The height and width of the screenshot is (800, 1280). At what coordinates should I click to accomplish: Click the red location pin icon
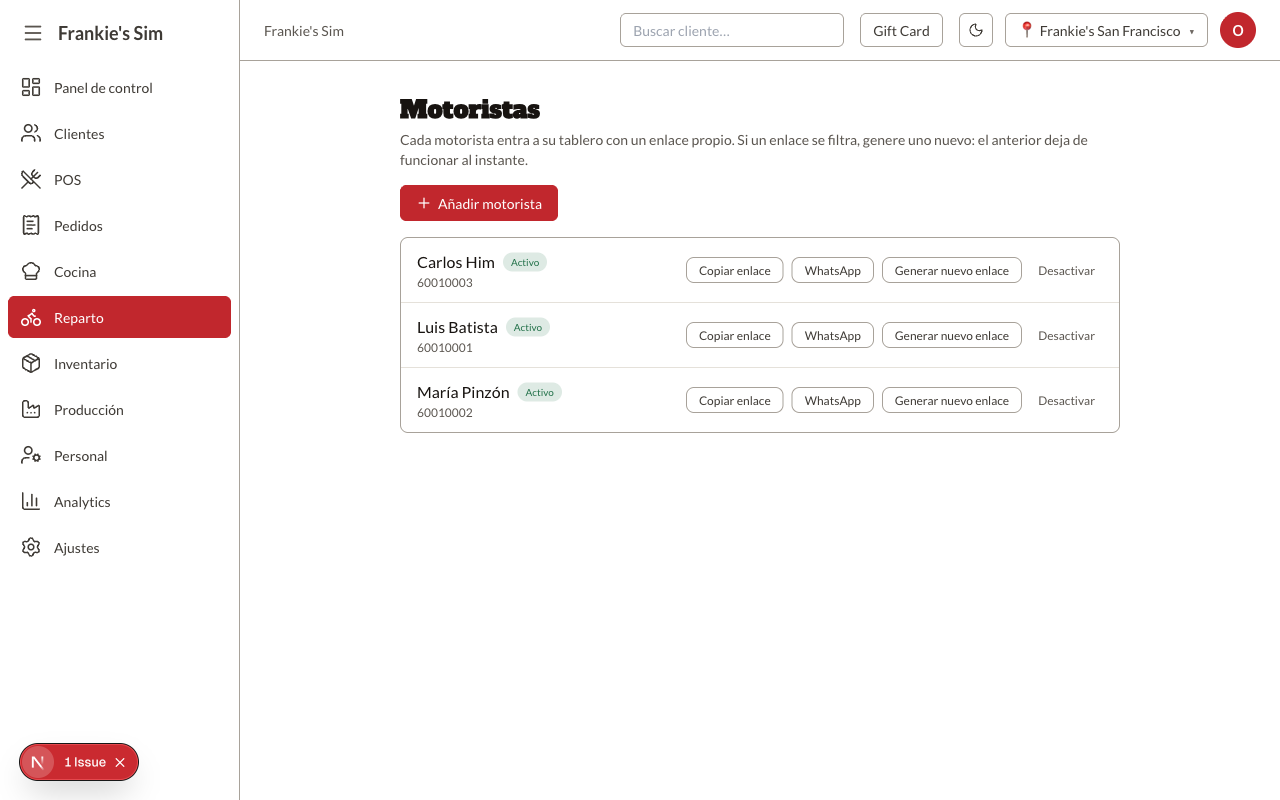click(1026, 30)
